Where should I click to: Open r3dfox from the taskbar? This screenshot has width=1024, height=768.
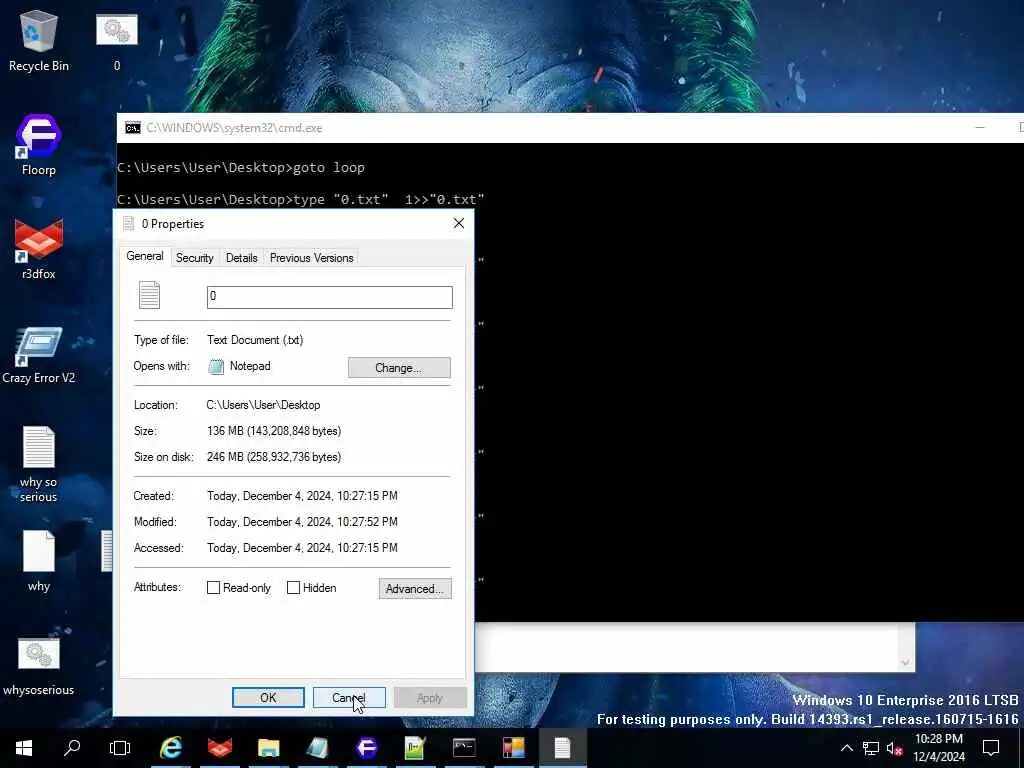point(219,748)
